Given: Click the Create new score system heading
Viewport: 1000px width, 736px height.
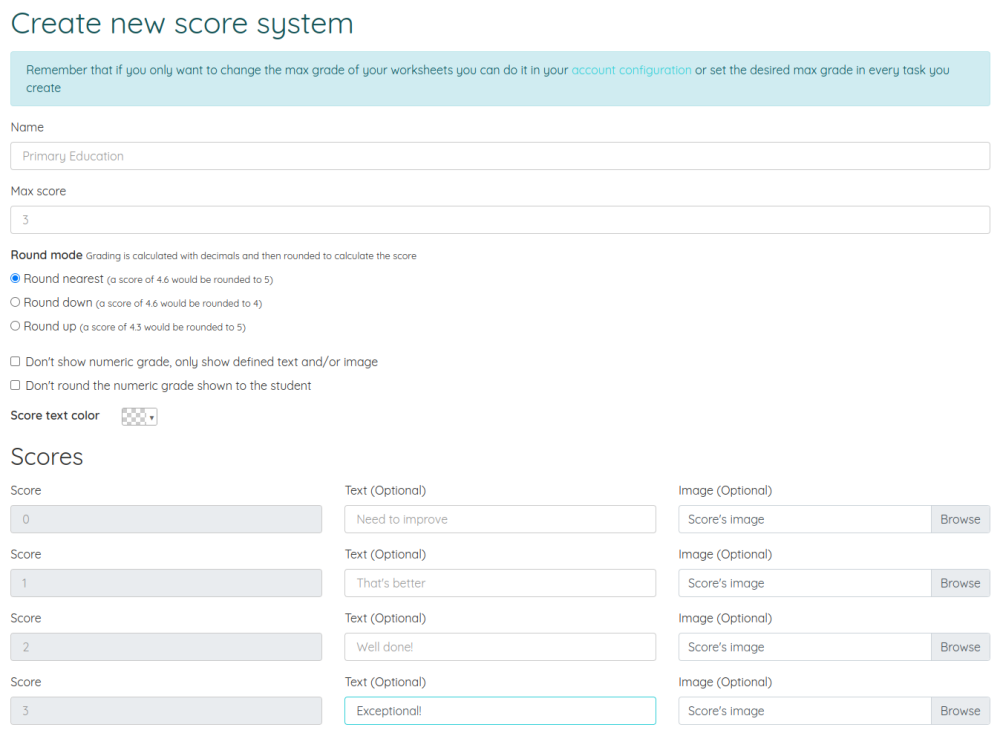Looking at the screenshot, I should tap(182, 24).
